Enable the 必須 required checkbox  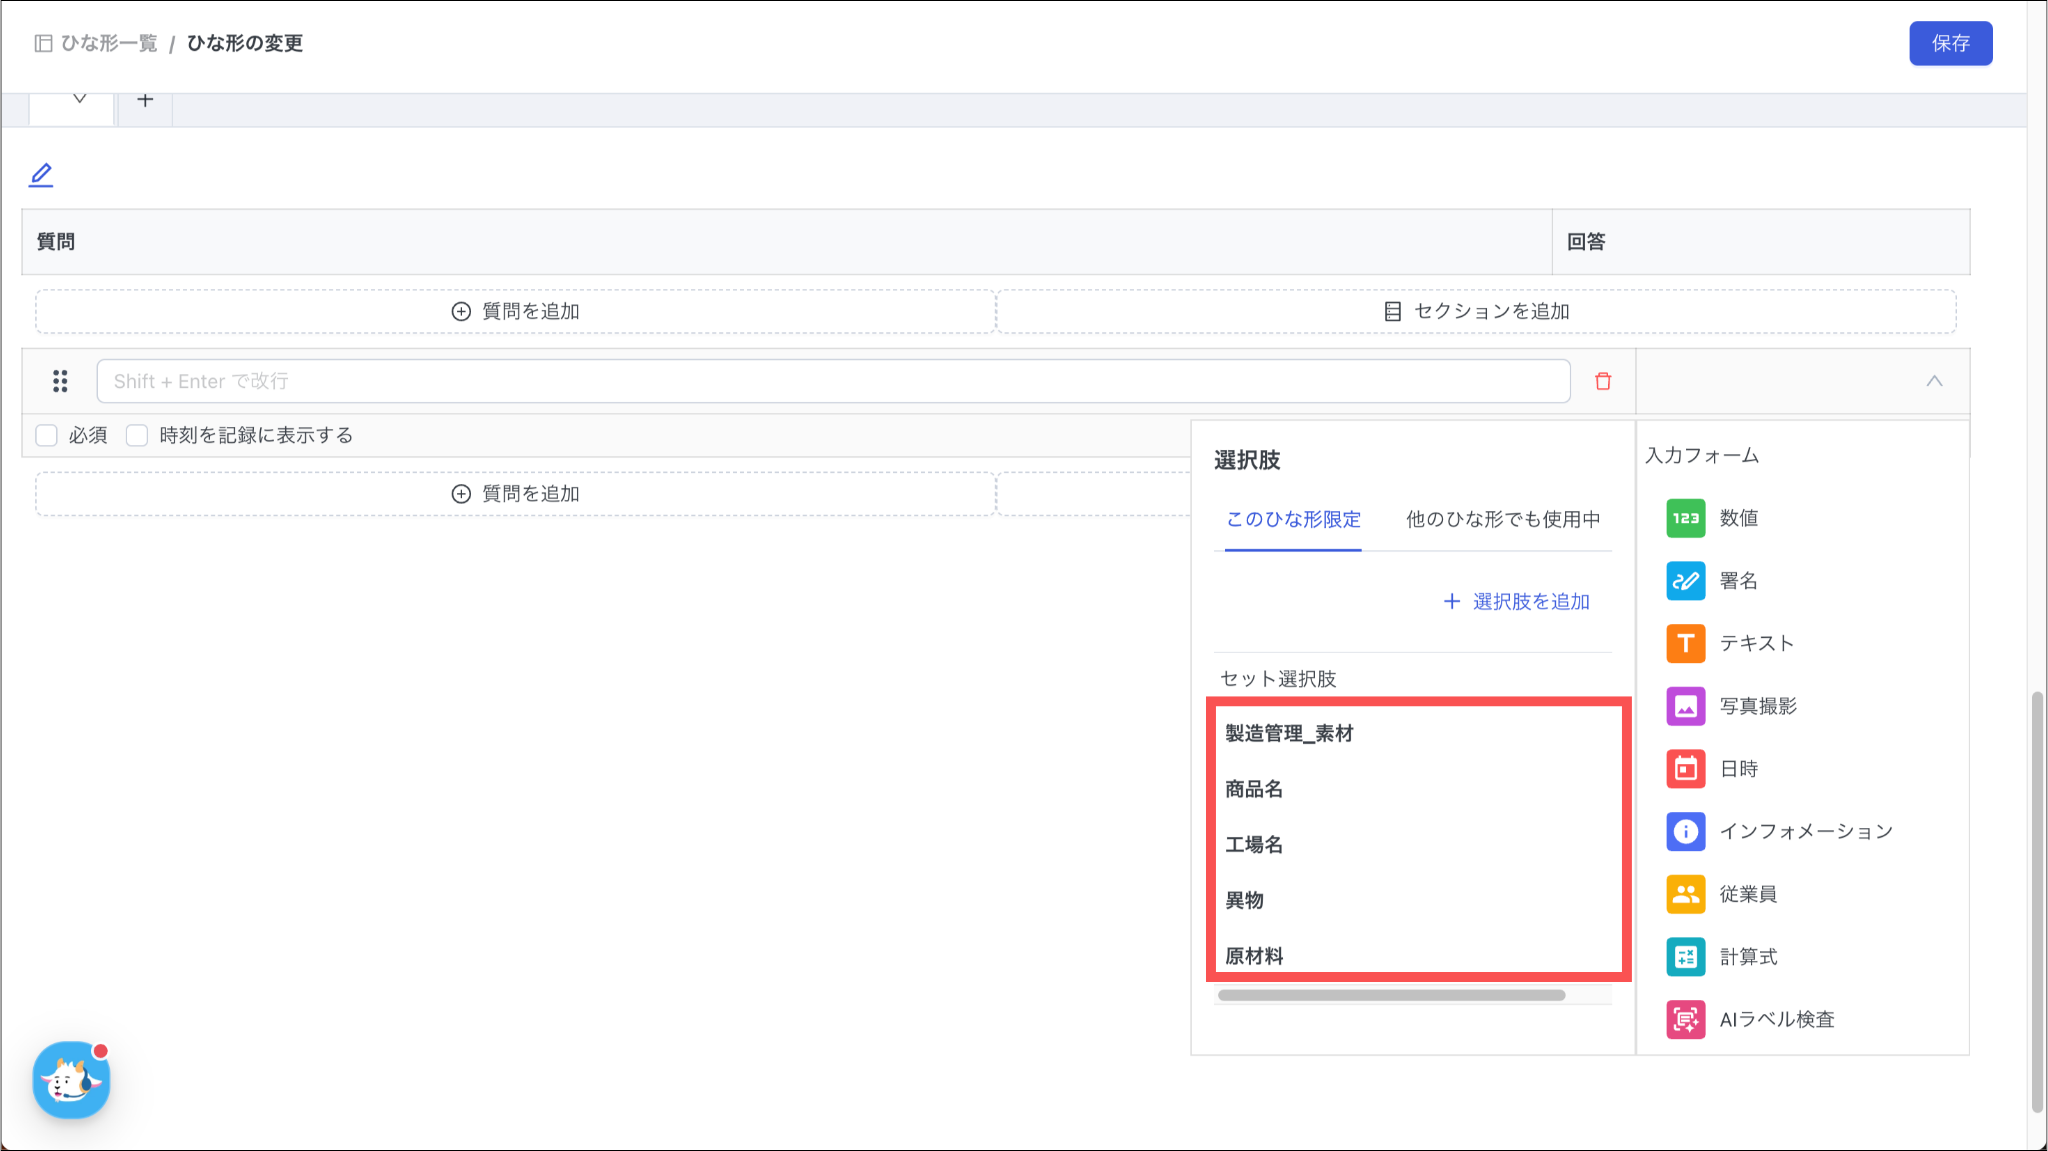pyautogui.click(x=46, y=435)
